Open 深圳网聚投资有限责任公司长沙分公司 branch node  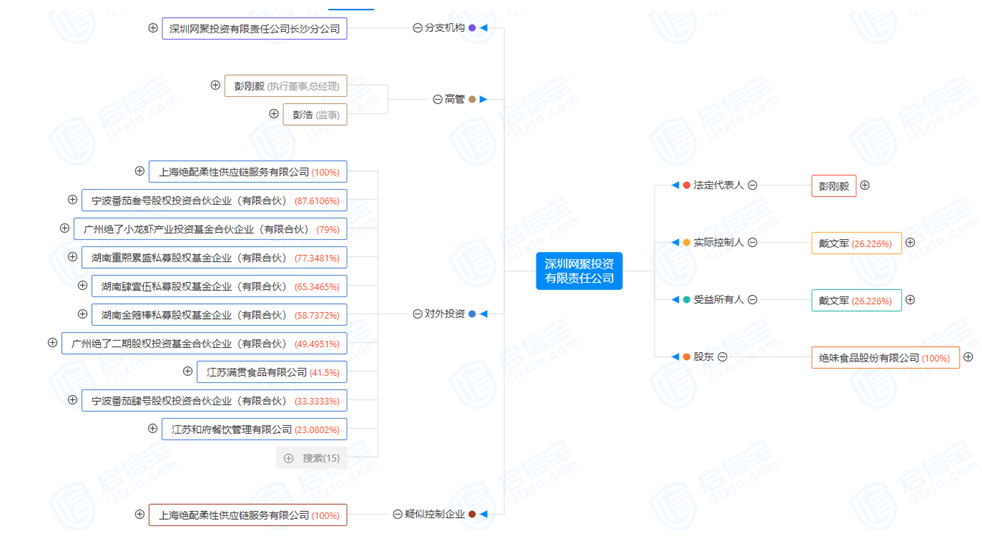(254, 29)
